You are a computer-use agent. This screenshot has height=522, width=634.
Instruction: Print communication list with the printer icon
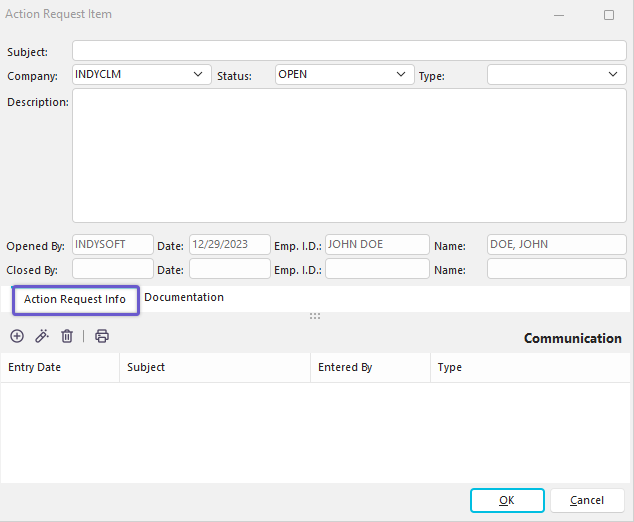(102, 337)
